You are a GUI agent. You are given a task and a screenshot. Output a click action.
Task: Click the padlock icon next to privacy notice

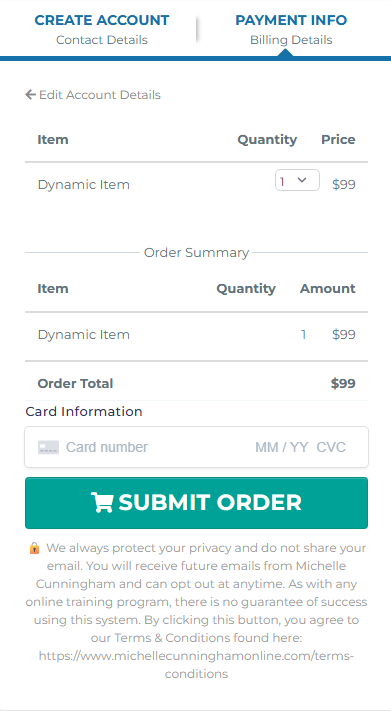point(34,548)
